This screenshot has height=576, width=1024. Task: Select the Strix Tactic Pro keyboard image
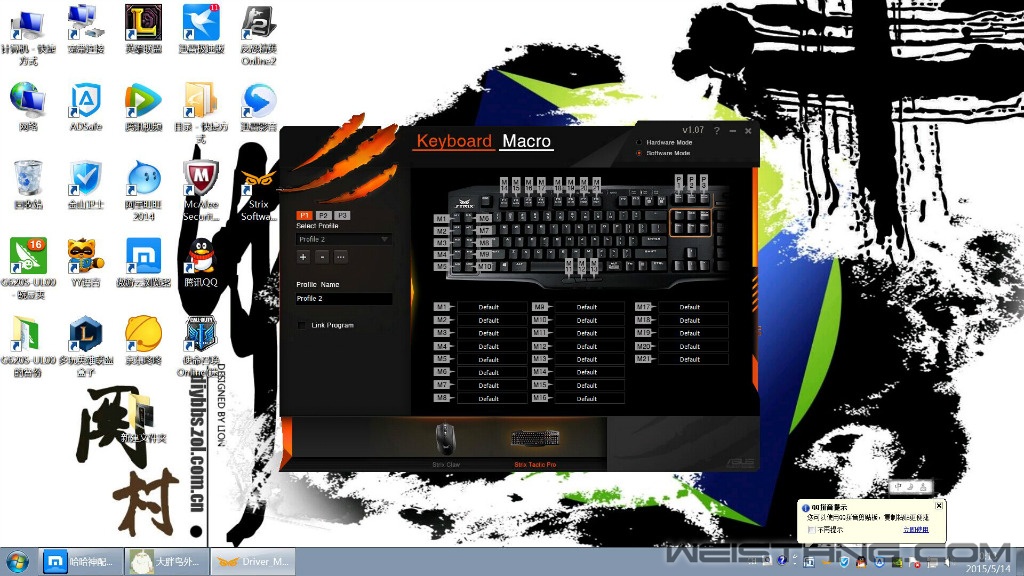click(x=535, y=438)
